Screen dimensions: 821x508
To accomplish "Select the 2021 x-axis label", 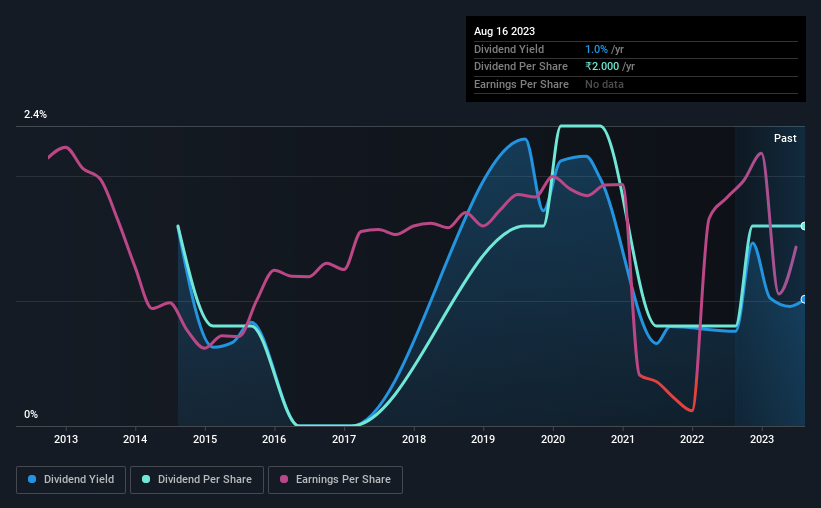I will [x=623, y=439].
